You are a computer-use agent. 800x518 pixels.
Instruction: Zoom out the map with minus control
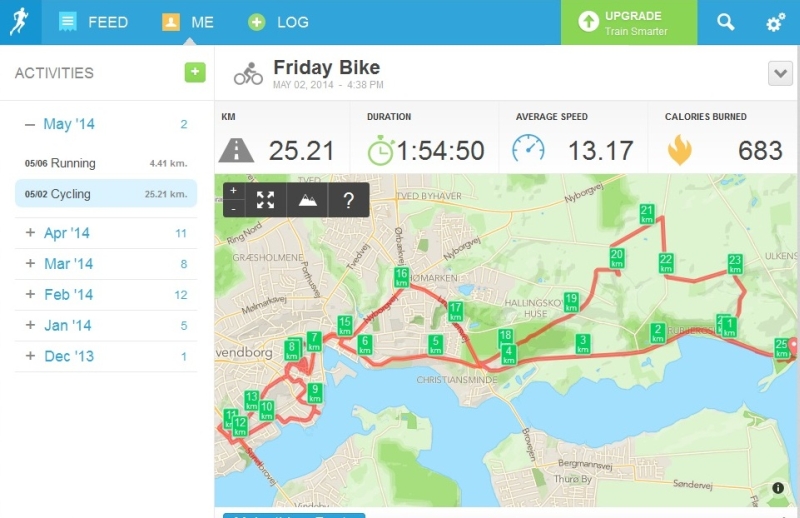[234, 209]
